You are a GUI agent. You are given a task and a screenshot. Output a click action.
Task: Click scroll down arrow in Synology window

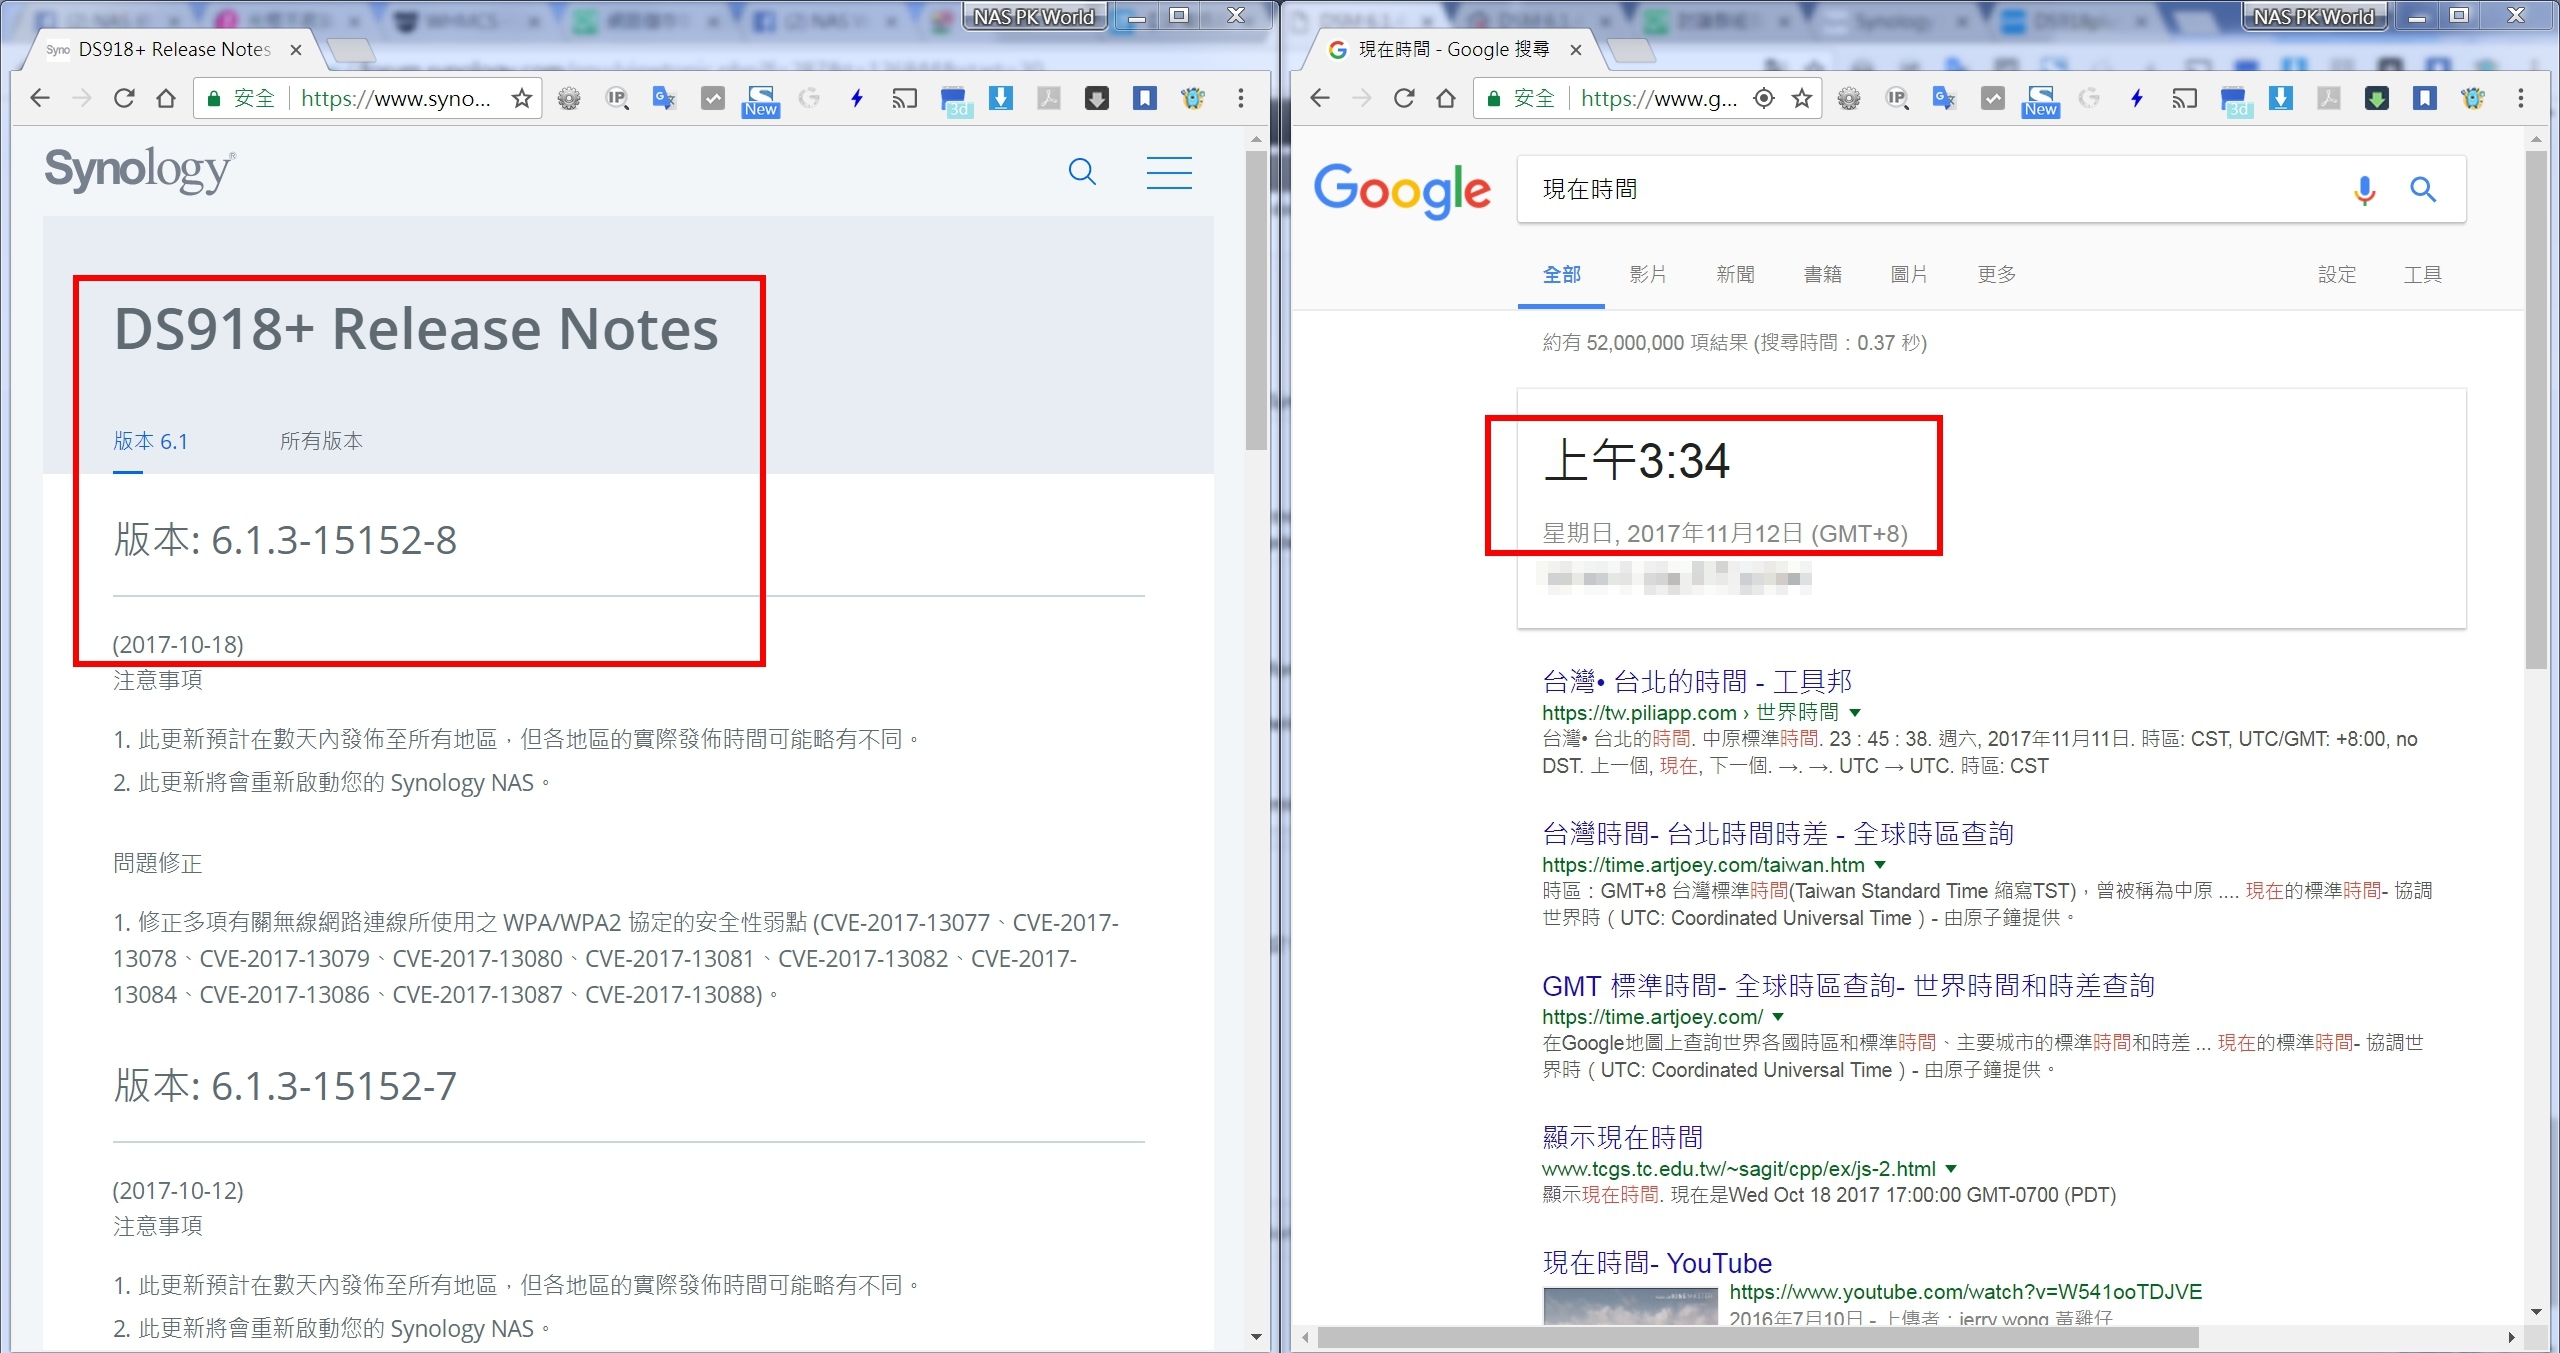pos(1256,1337)
